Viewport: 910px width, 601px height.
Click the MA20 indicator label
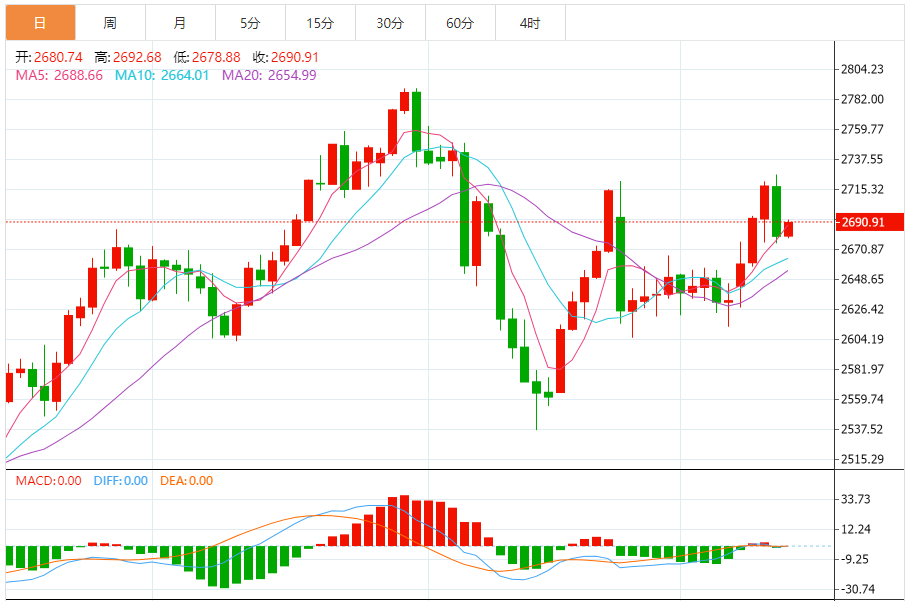(269, 75)
